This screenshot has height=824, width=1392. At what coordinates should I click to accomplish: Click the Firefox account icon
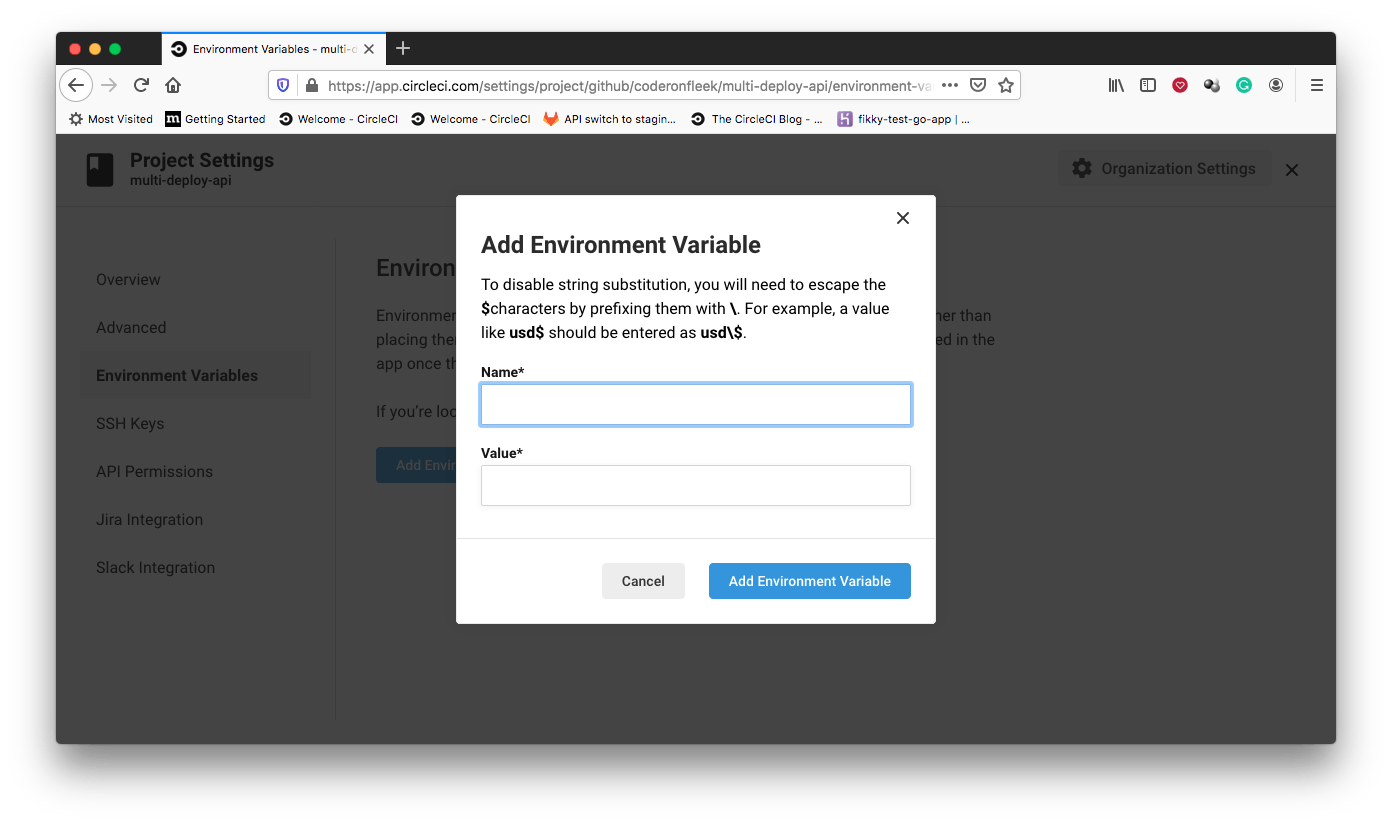1276,85
